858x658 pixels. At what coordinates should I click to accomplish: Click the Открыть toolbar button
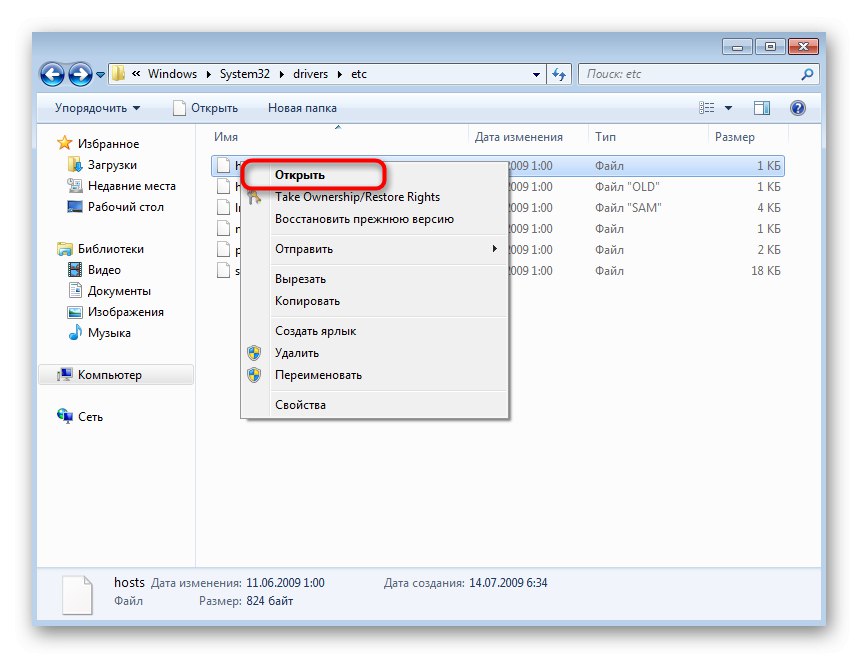205,108
